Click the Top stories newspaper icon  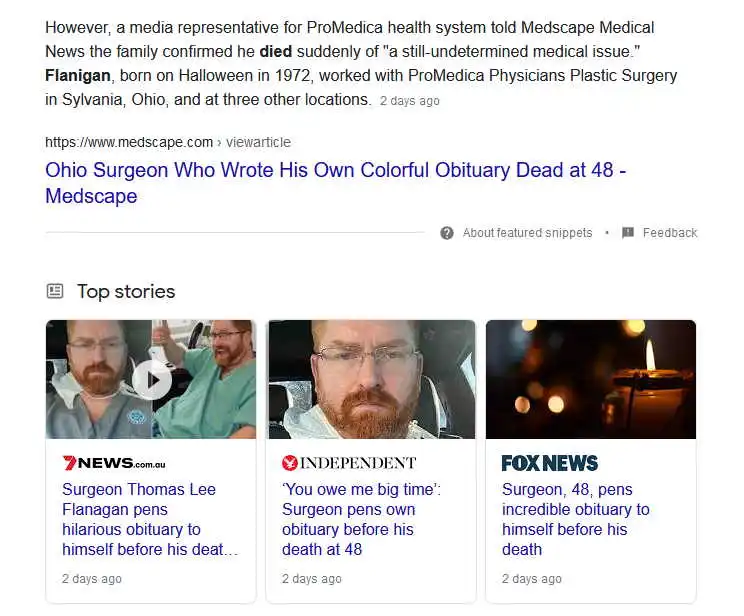pos(55,291)
